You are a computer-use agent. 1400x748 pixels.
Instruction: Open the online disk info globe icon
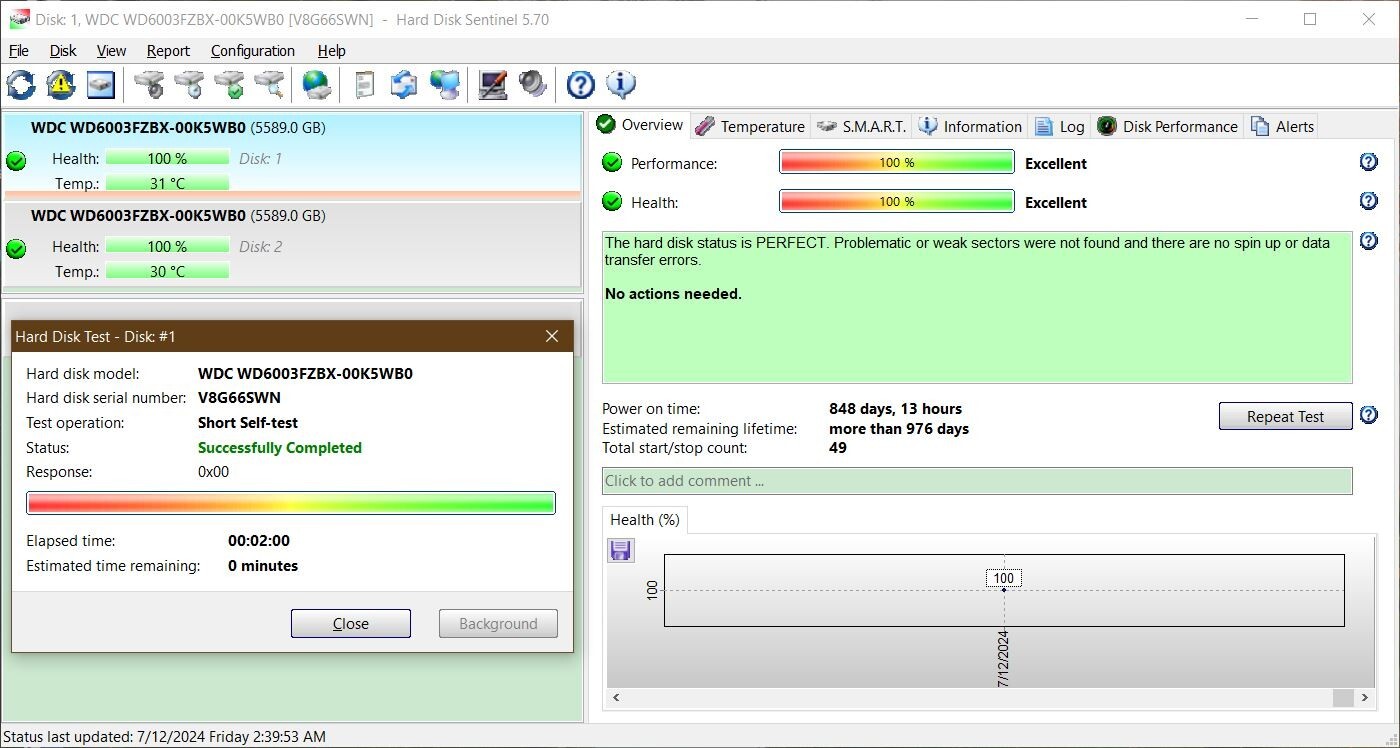(x=317, y=84)
